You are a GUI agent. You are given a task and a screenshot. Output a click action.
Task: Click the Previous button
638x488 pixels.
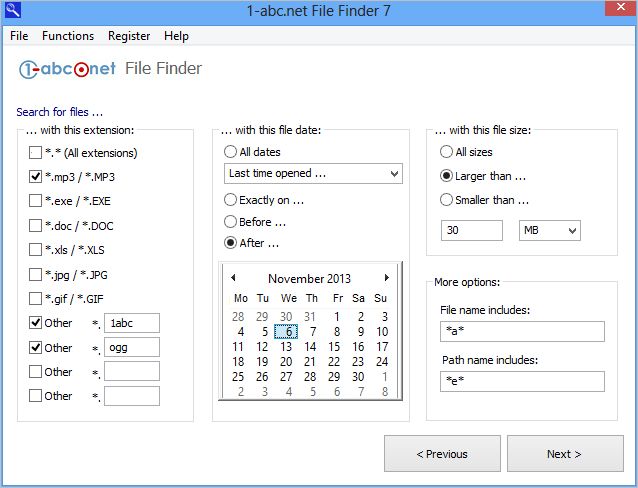point(442,454)
